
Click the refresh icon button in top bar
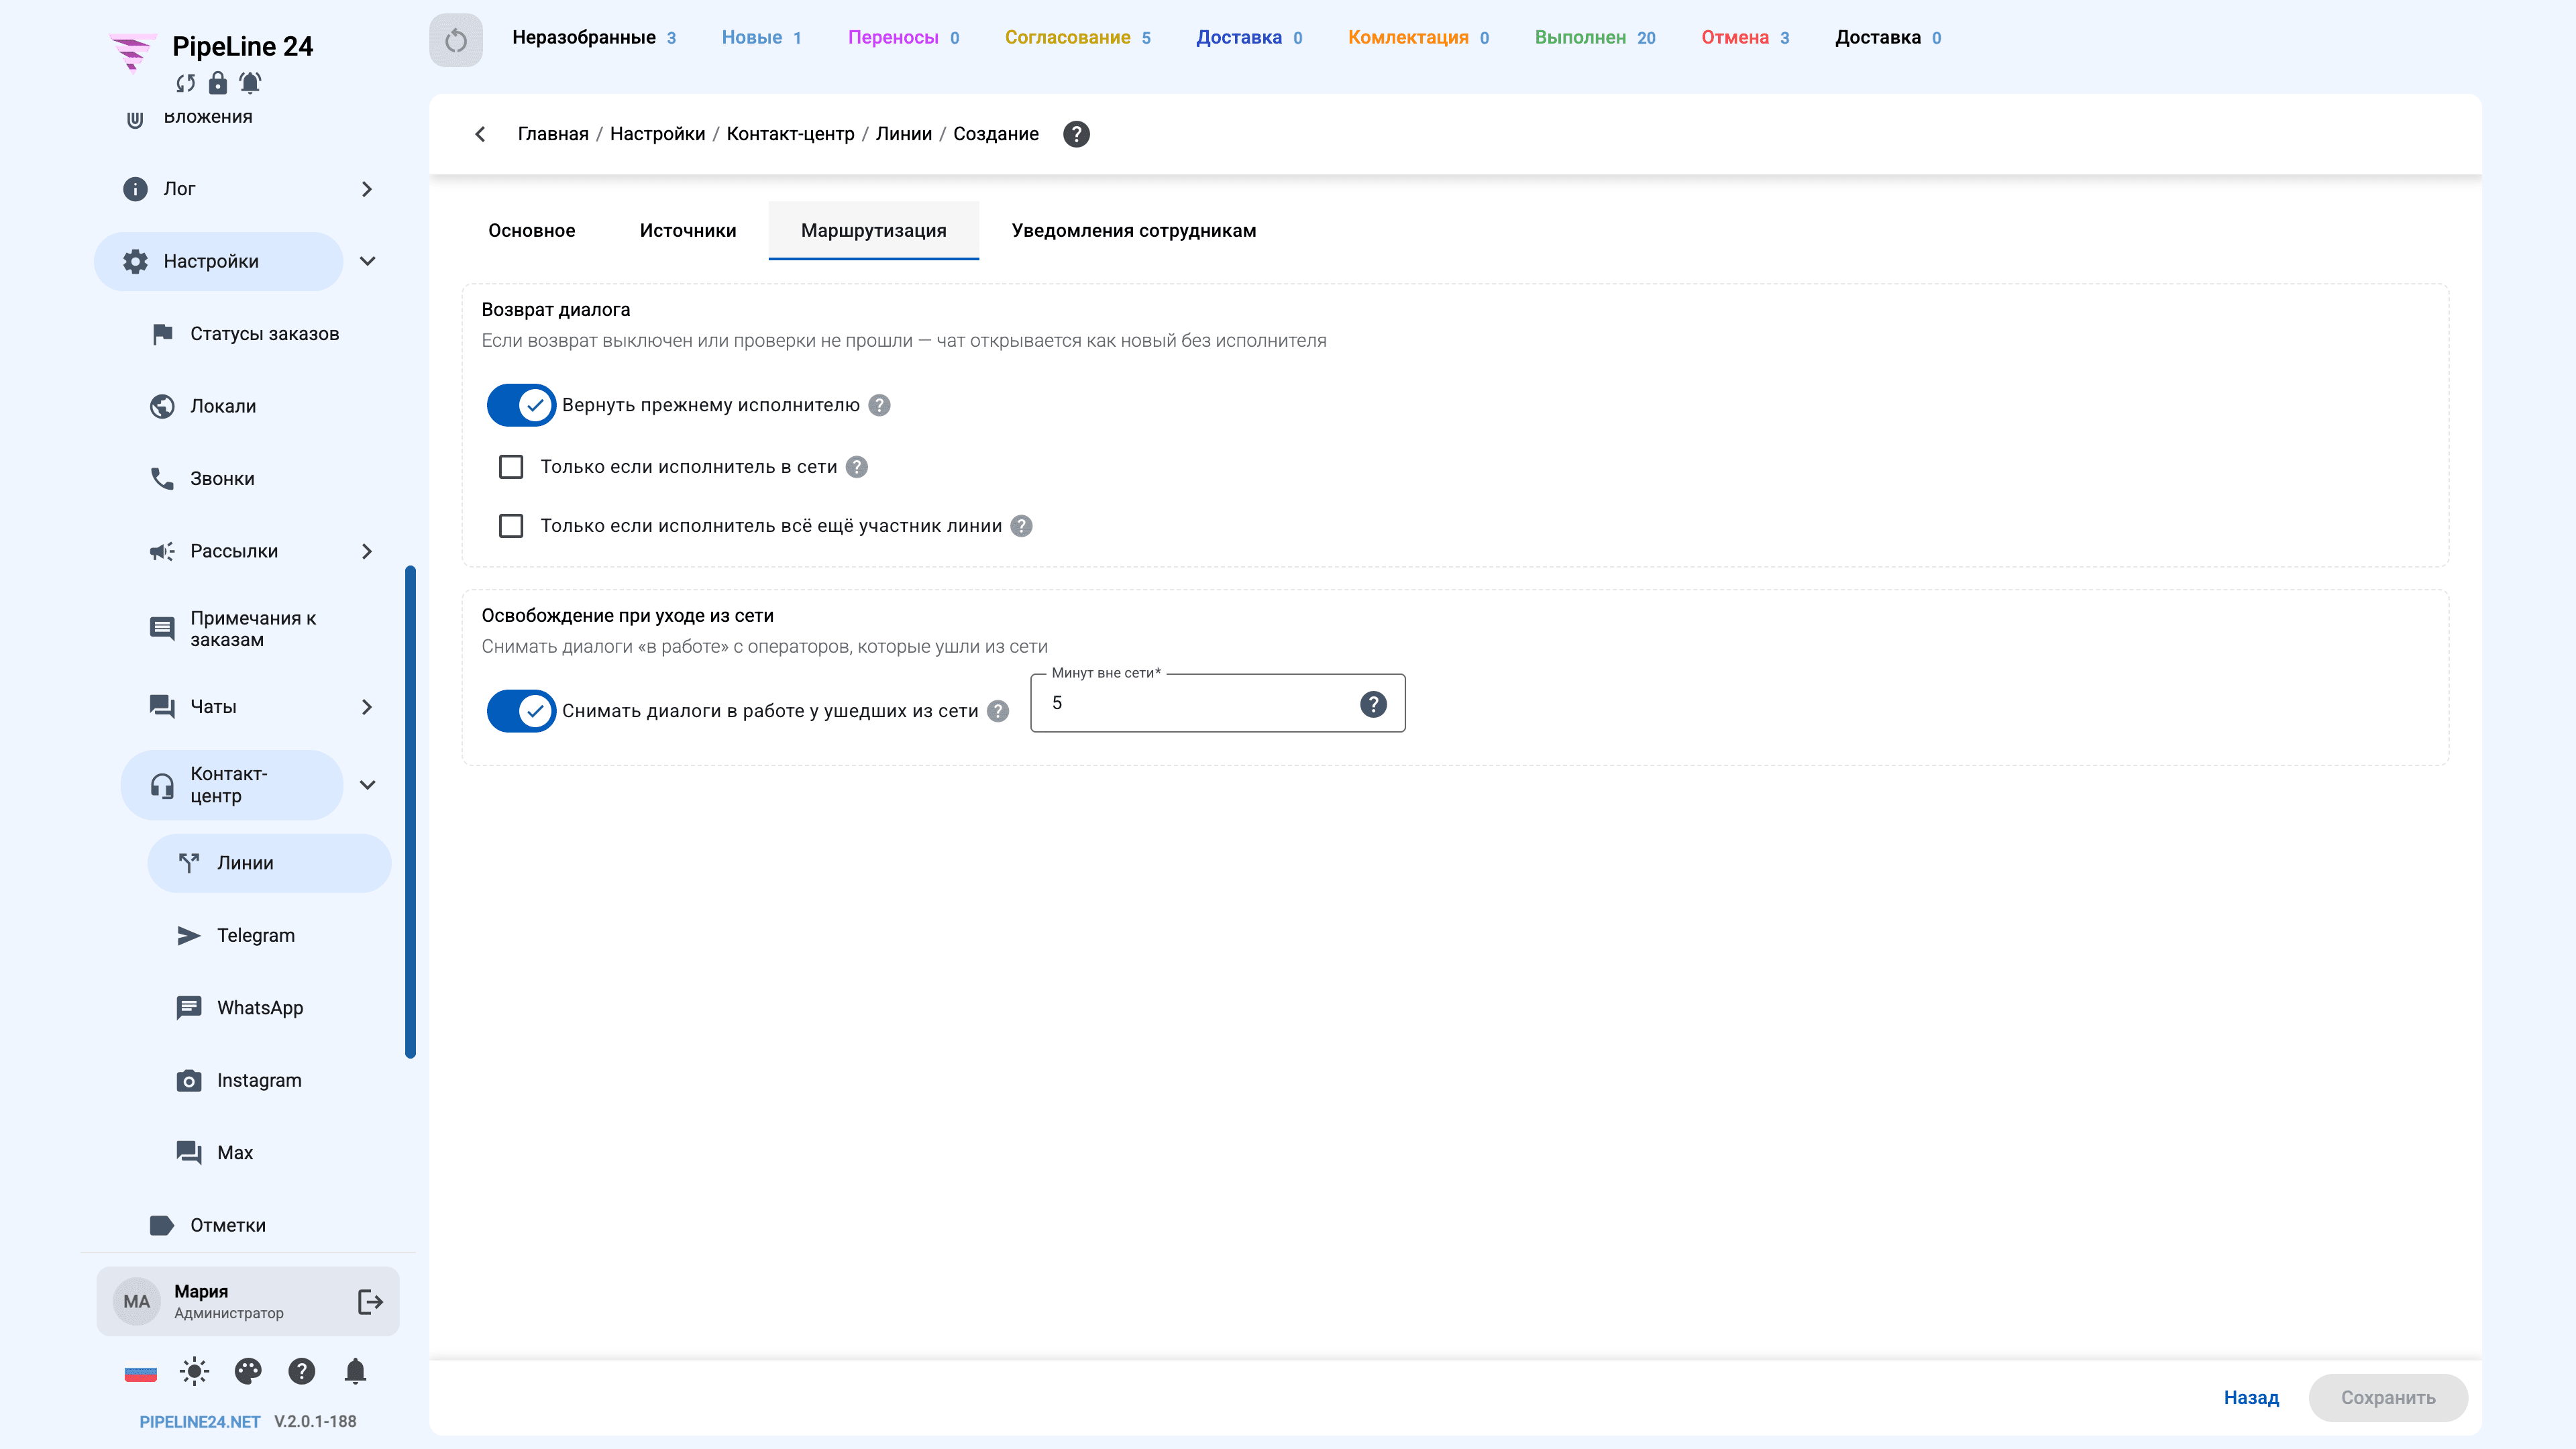(x=456, y=40)
